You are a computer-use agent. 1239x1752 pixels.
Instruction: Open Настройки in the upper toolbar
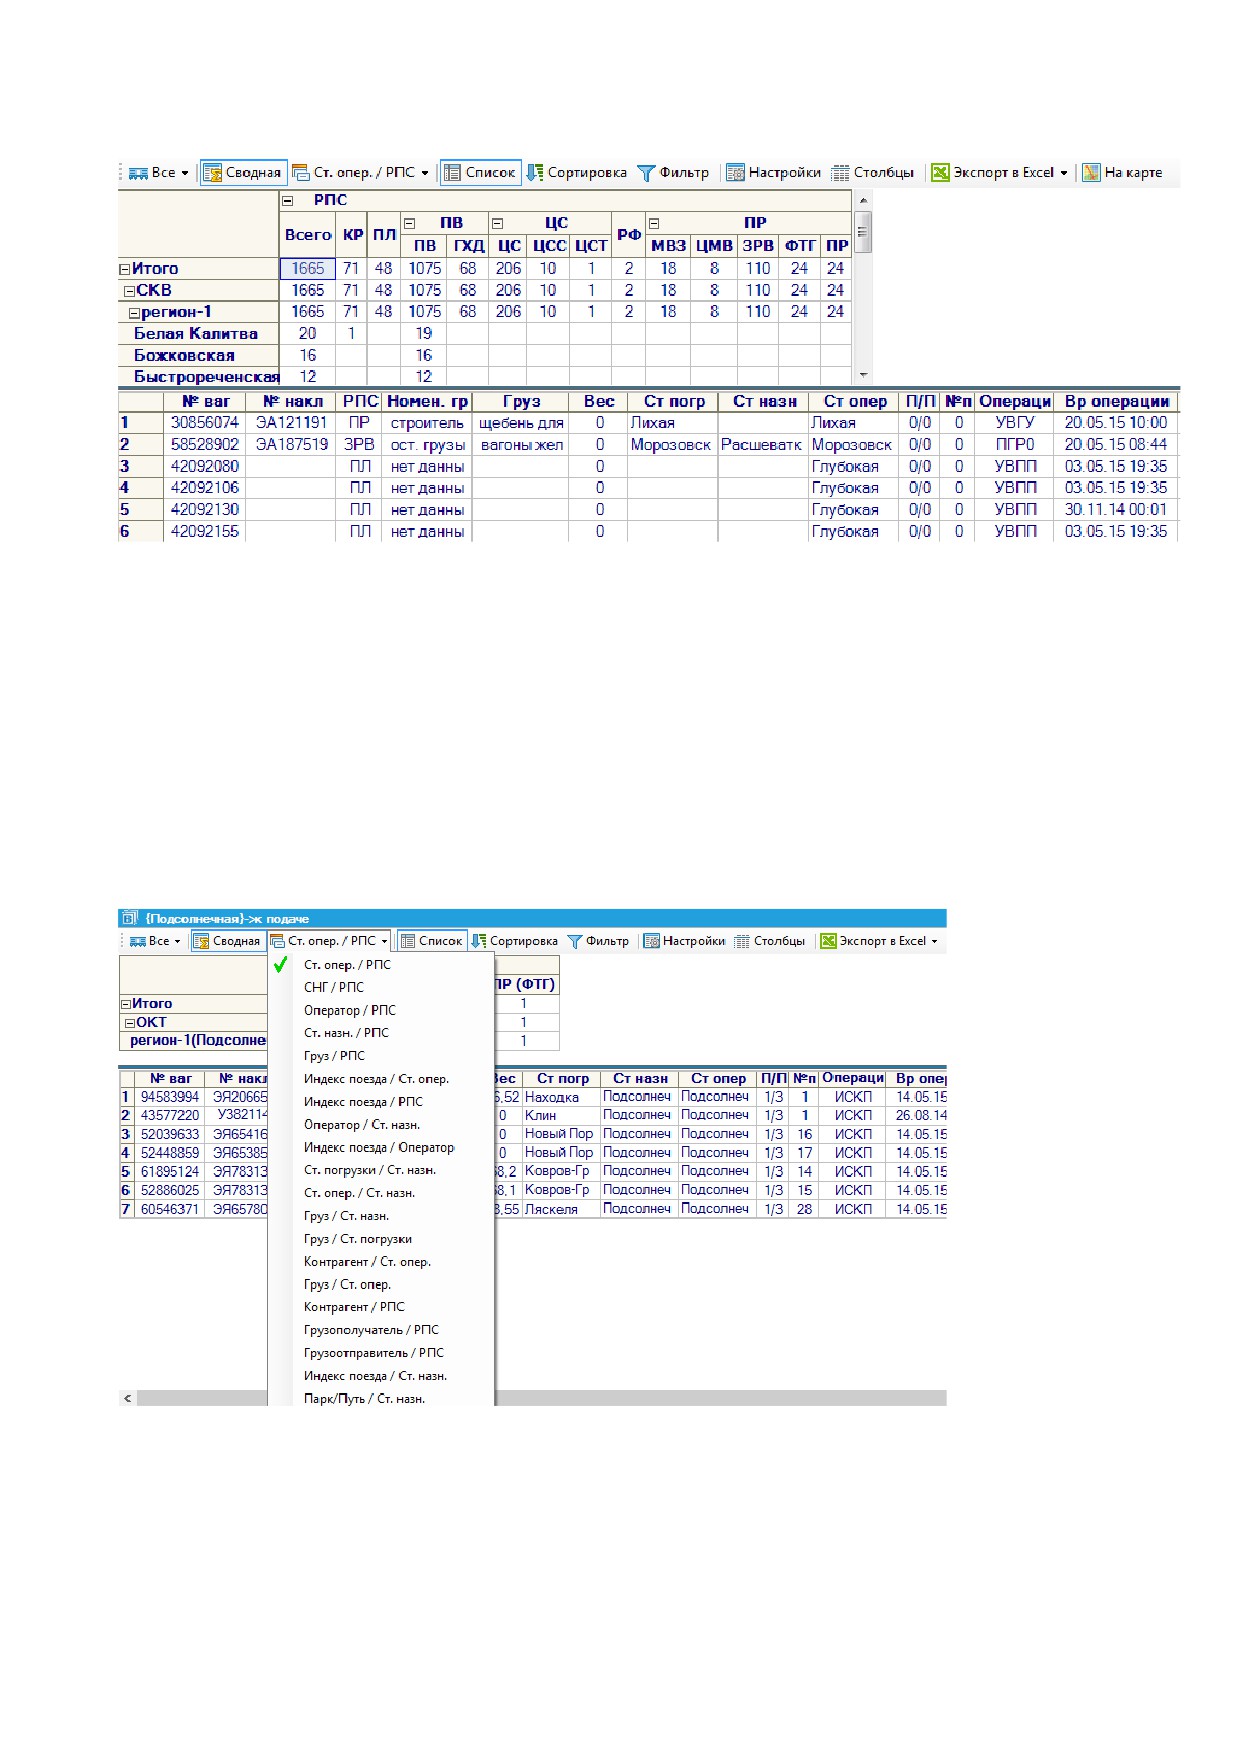pos(773,173)
